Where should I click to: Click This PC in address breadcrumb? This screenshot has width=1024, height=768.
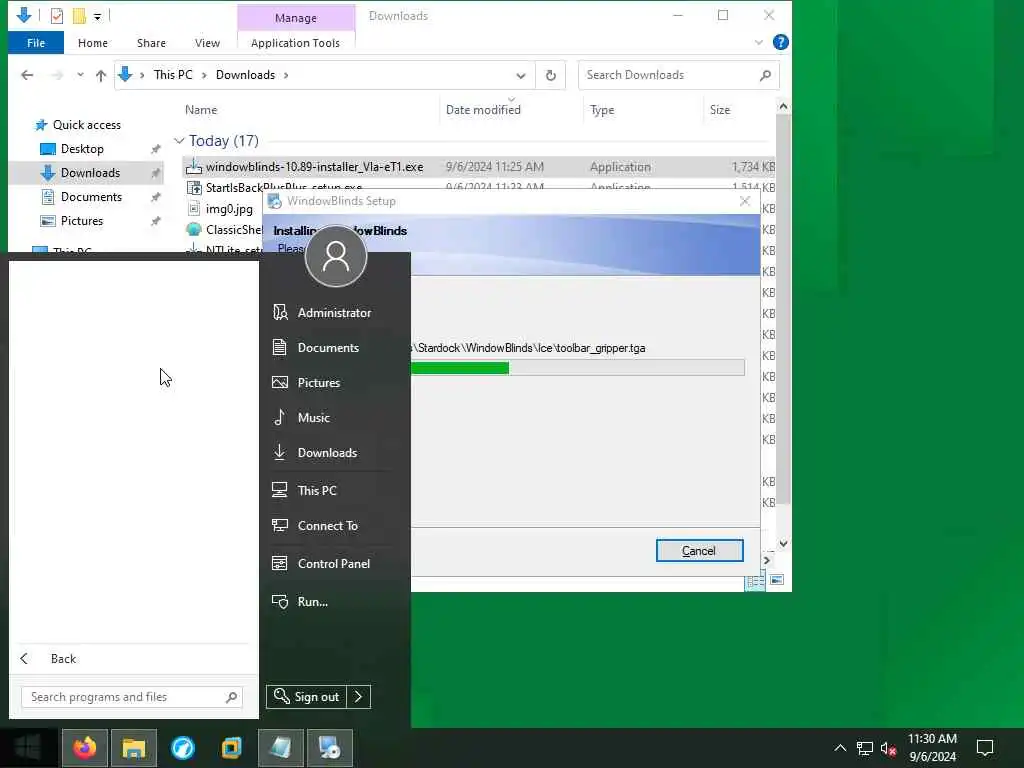point(173,75)
